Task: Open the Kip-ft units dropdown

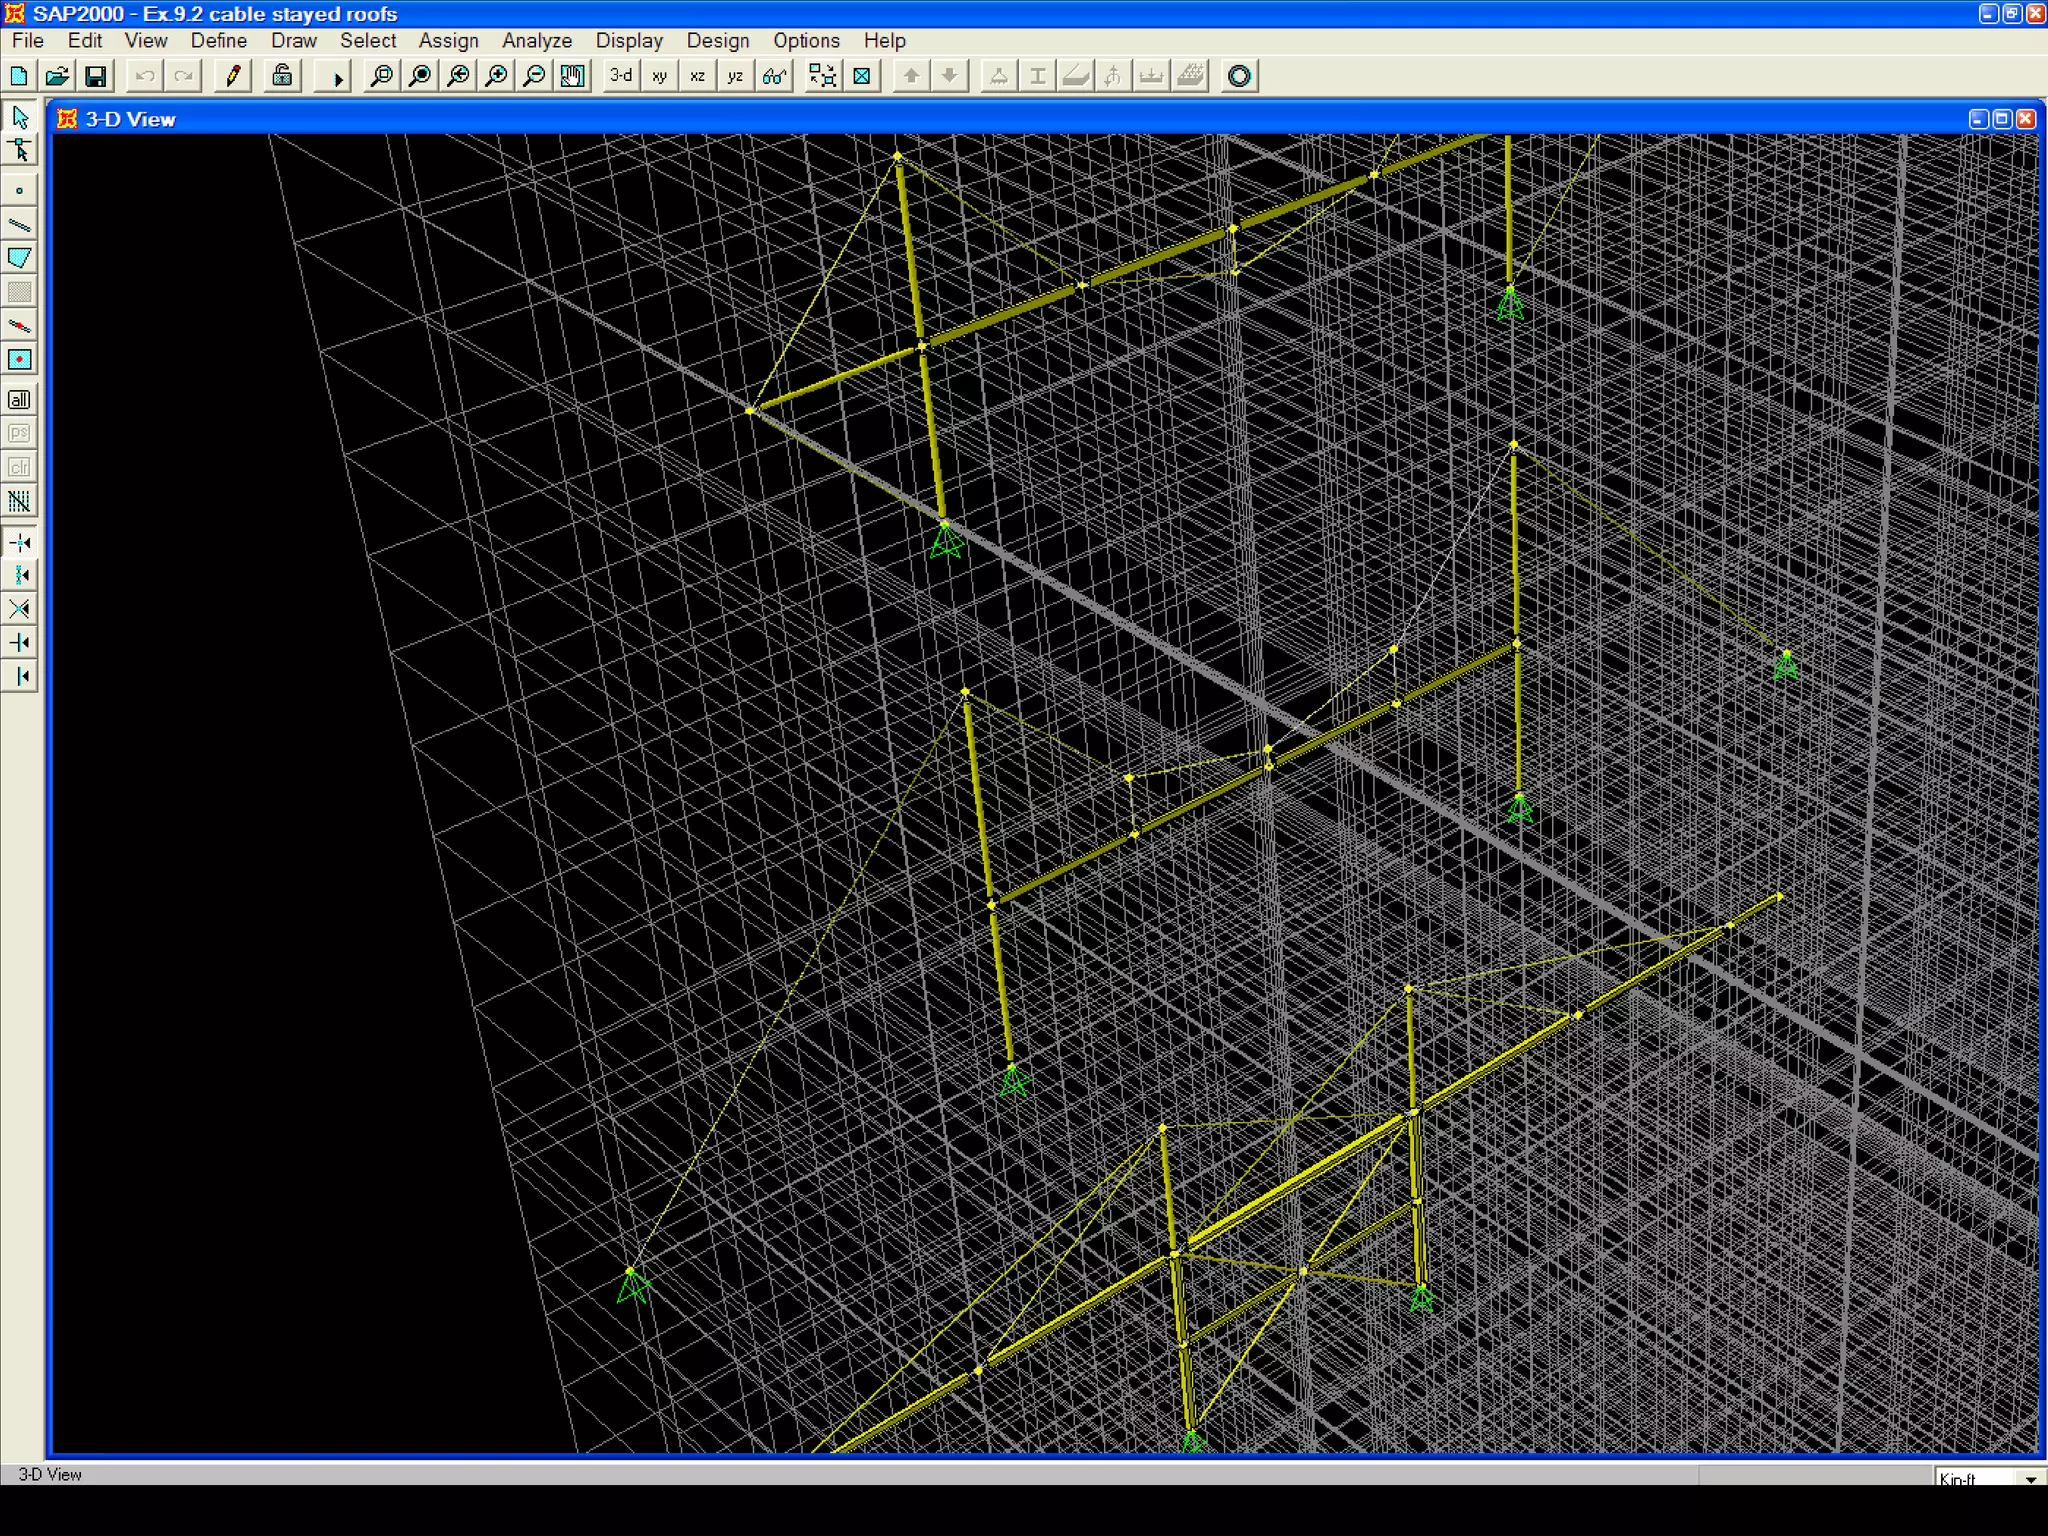Action: [x=2030, y=1478]
